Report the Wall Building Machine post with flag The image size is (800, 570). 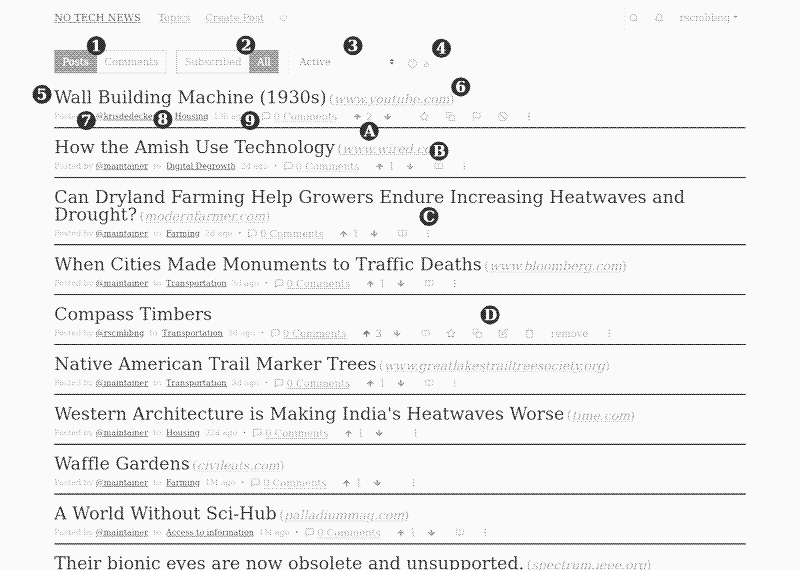[x=477, y=117]
